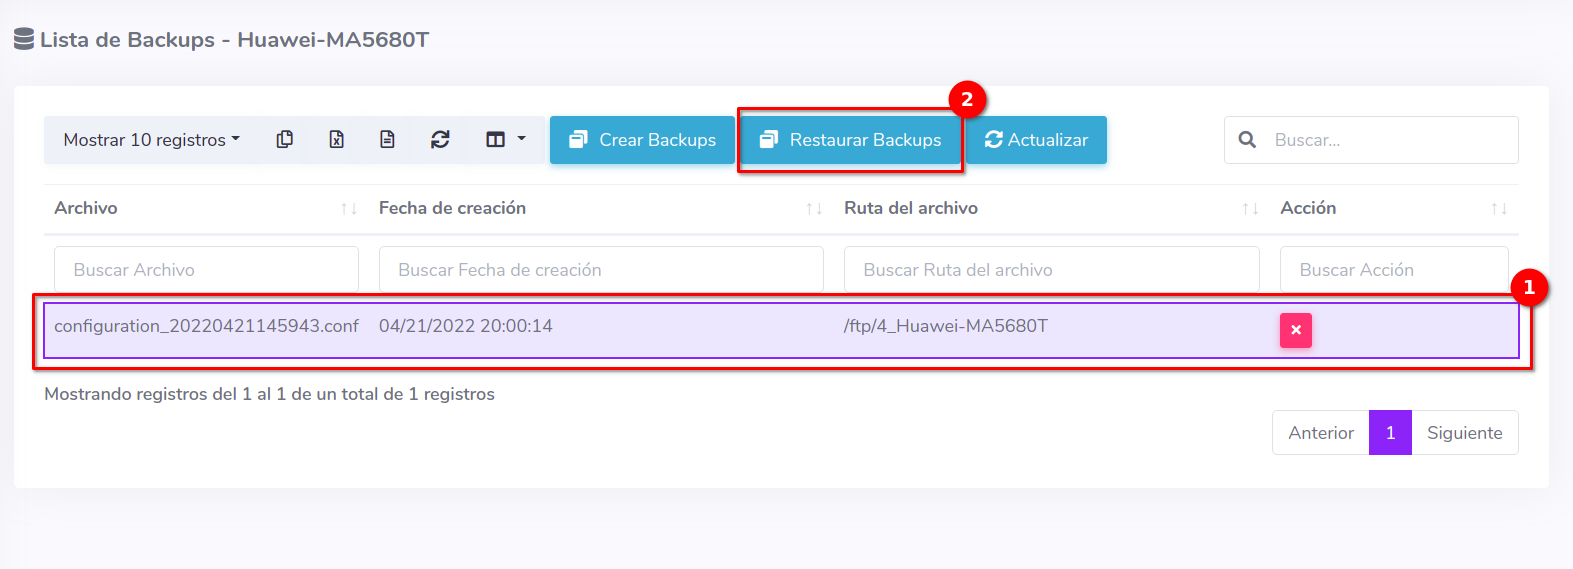Open the column visibility dropdown

(x=505, y=140)
